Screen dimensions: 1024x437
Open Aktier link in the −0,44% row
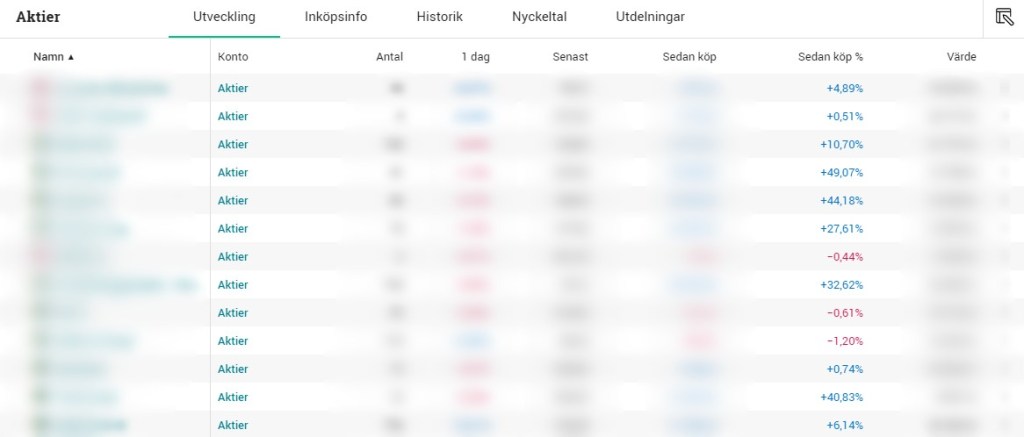click(x=233, y=257)
